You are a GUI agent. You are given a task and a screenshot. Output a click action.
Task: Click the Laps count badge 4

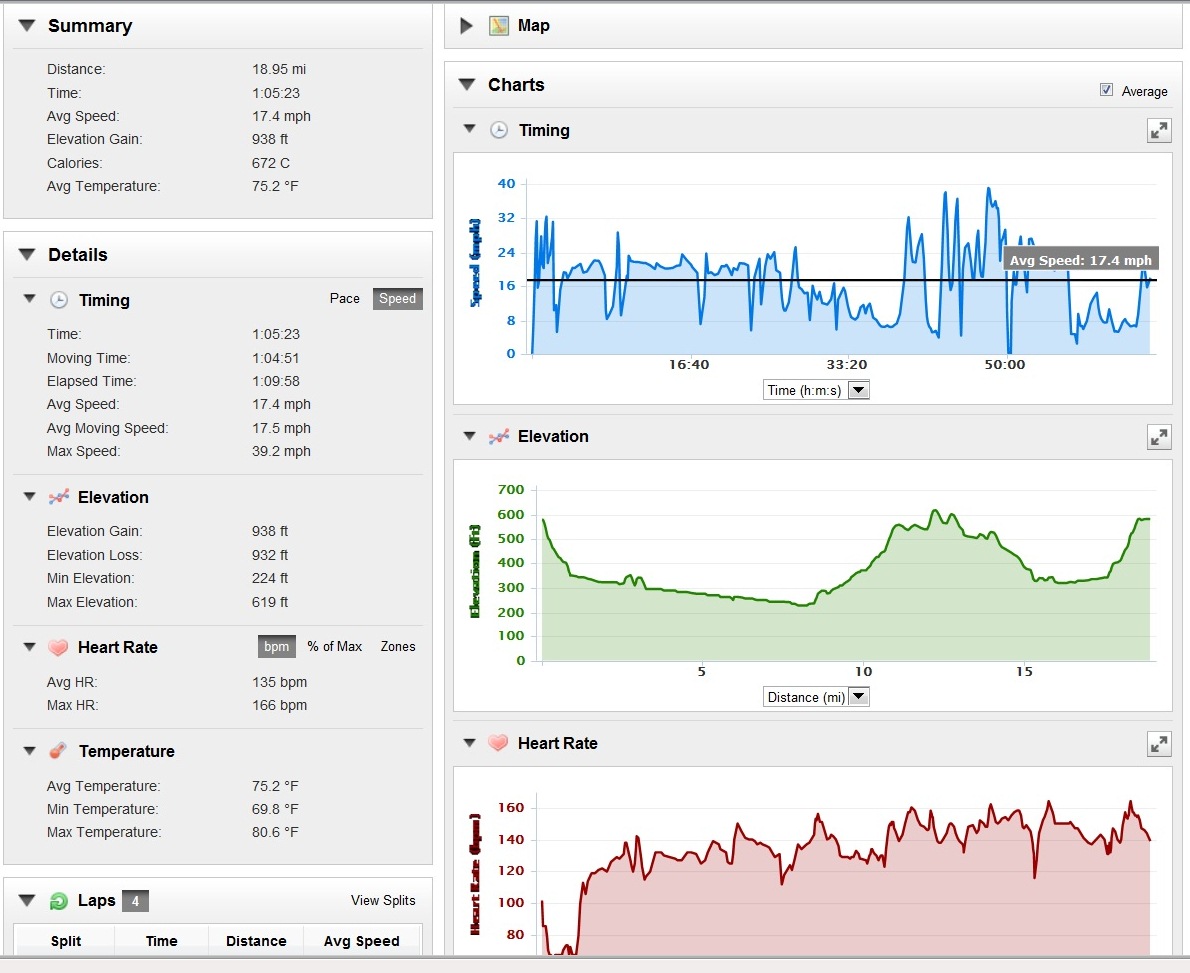(x=135, y=901)
